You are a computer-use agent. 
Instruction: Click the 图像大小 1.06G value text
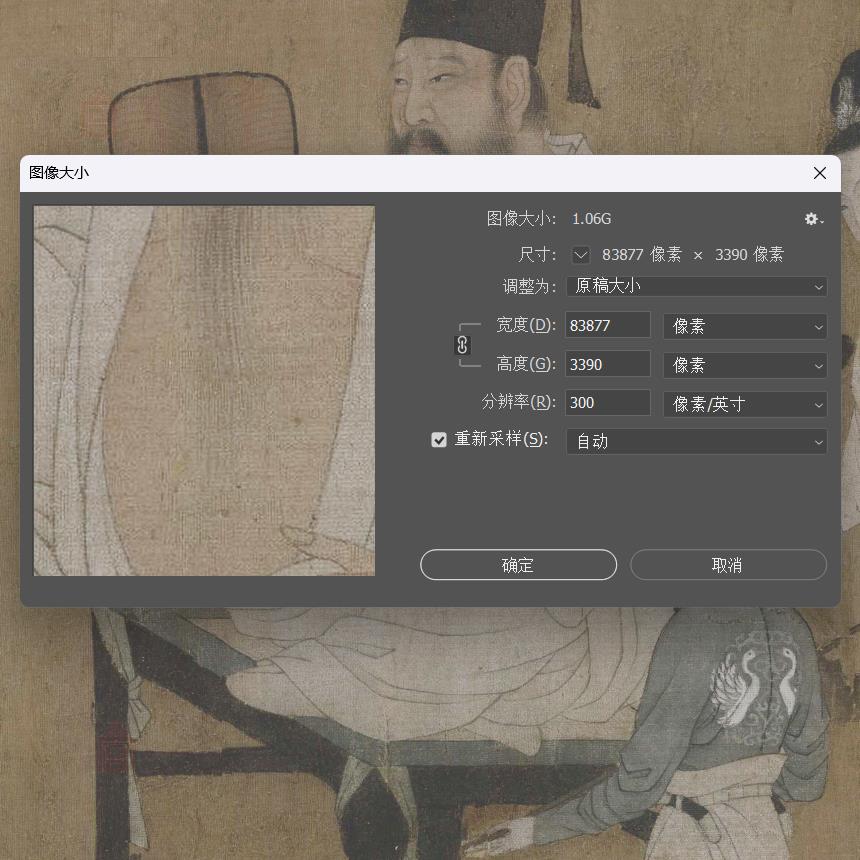click(591, 219)
